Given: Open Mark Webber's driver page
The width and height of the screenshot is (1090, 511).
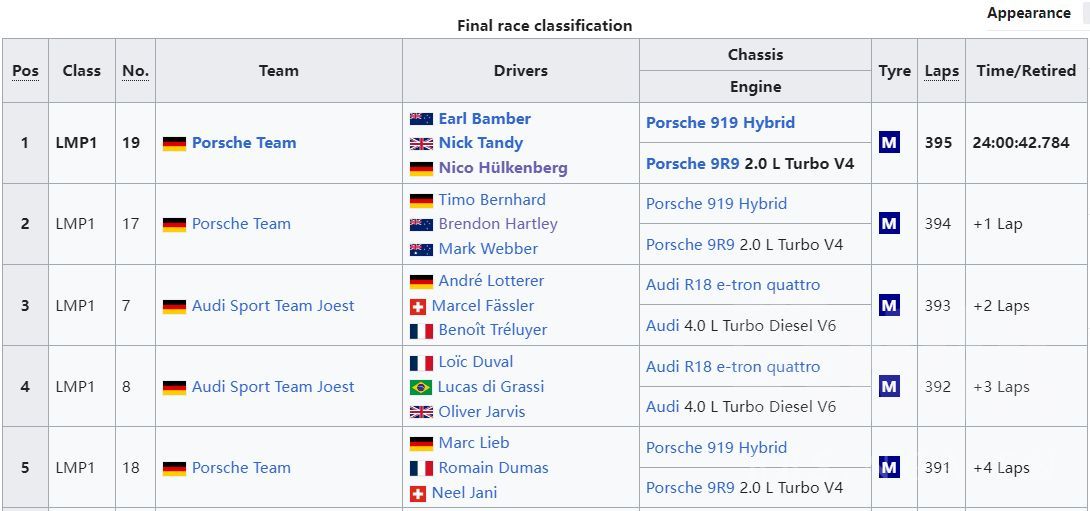Looking at the screenshot, I should [488, 249].
